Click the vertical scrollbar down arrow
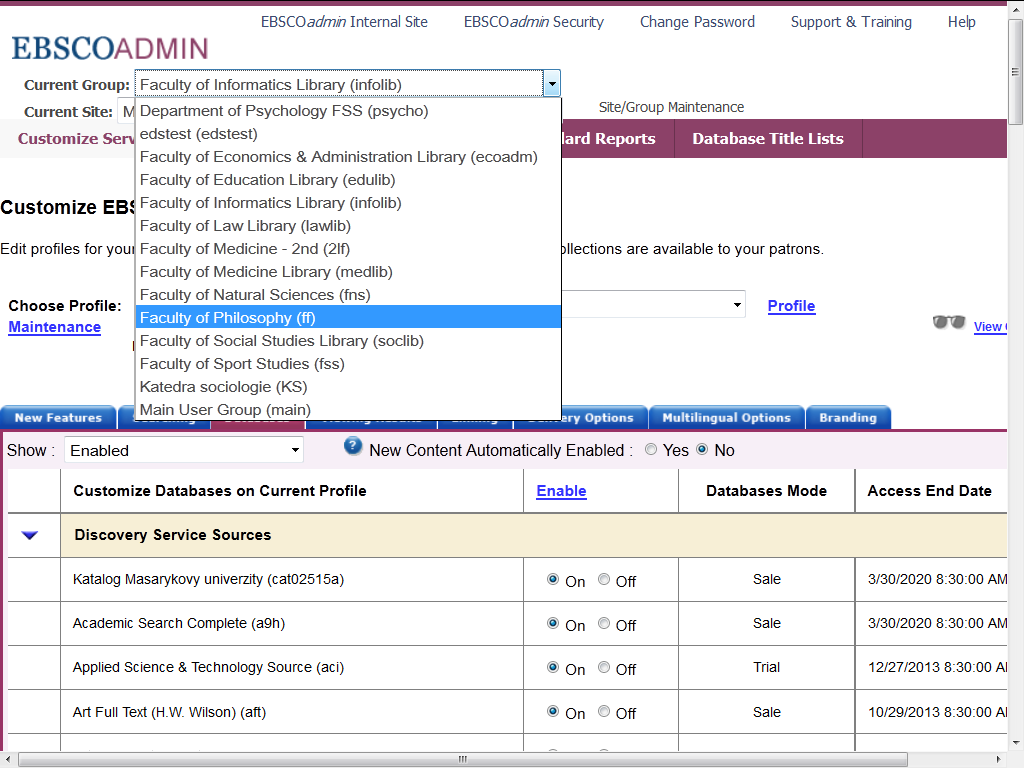1024x768 pixels. pyautogui.click(x=1016, y=743)
